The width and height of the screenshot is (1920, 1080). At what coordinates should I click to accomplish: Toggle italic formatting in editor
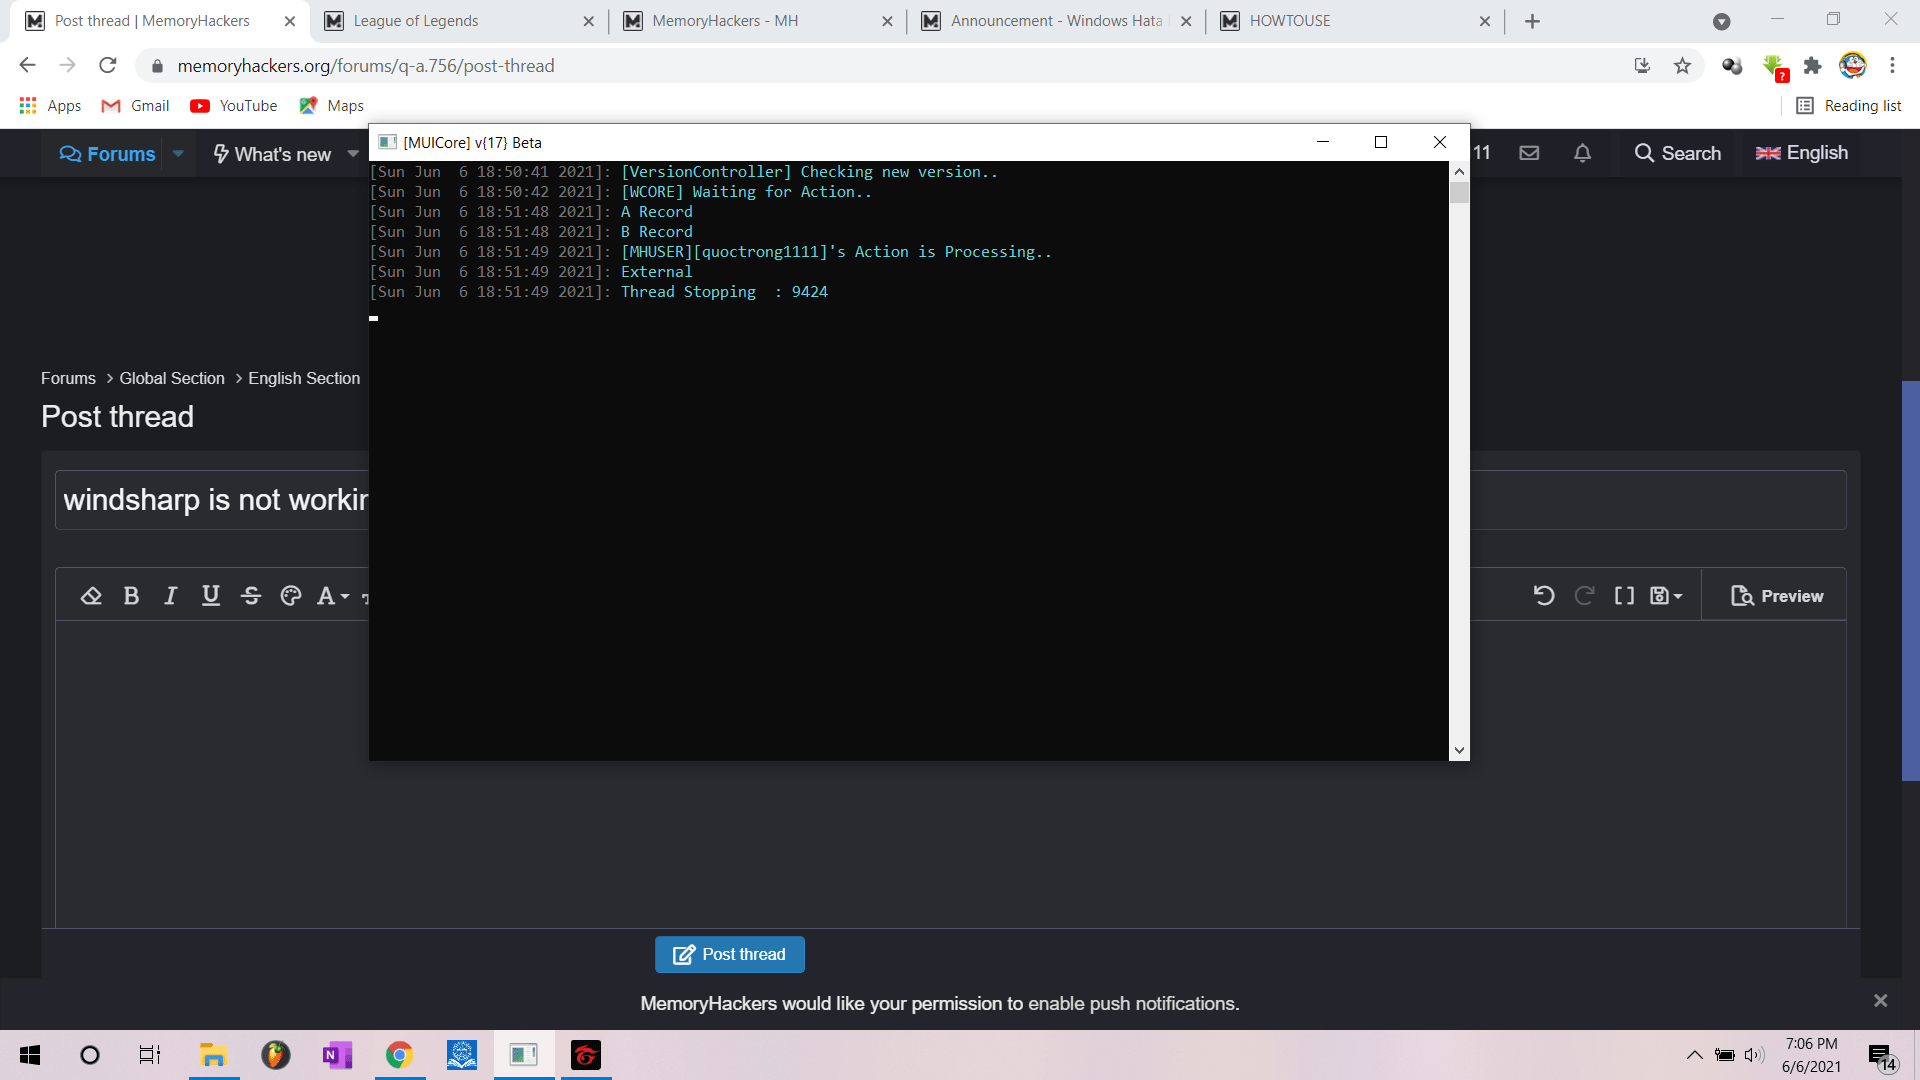(171, 596)
